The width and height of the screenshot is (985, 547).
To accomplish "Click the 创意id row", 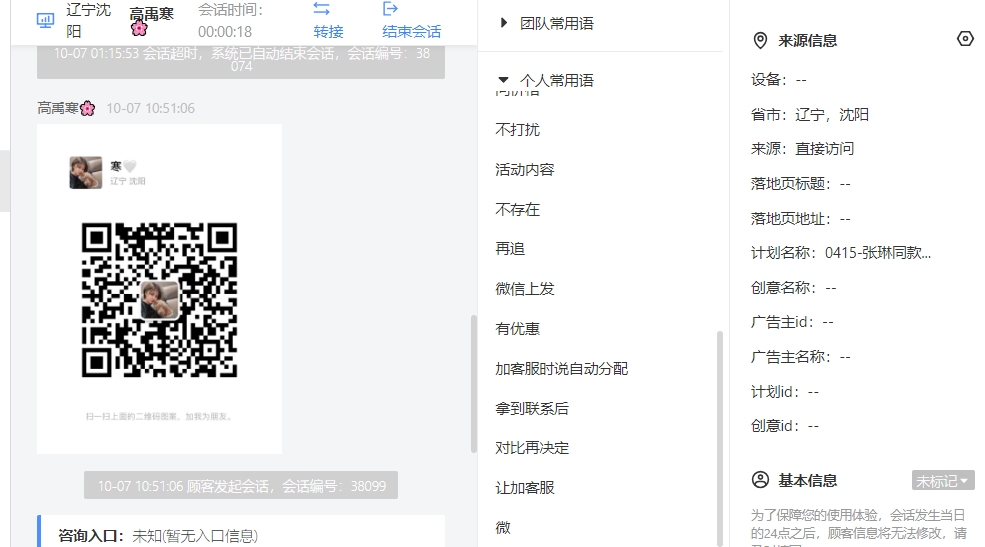I will click(785, 426).
